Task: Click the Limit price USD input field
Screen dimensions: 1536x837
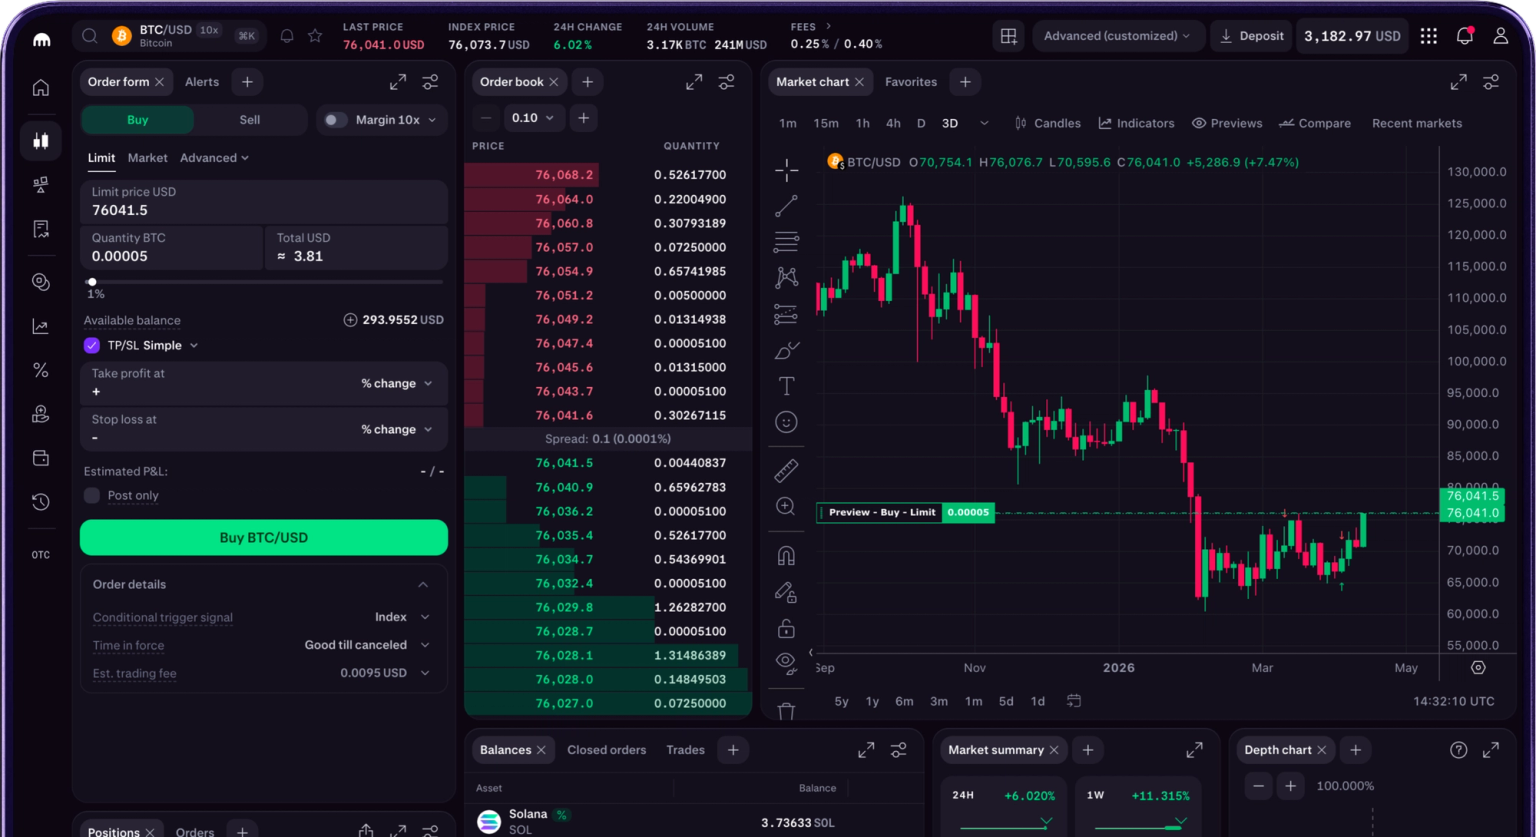Action: (264, 202)
